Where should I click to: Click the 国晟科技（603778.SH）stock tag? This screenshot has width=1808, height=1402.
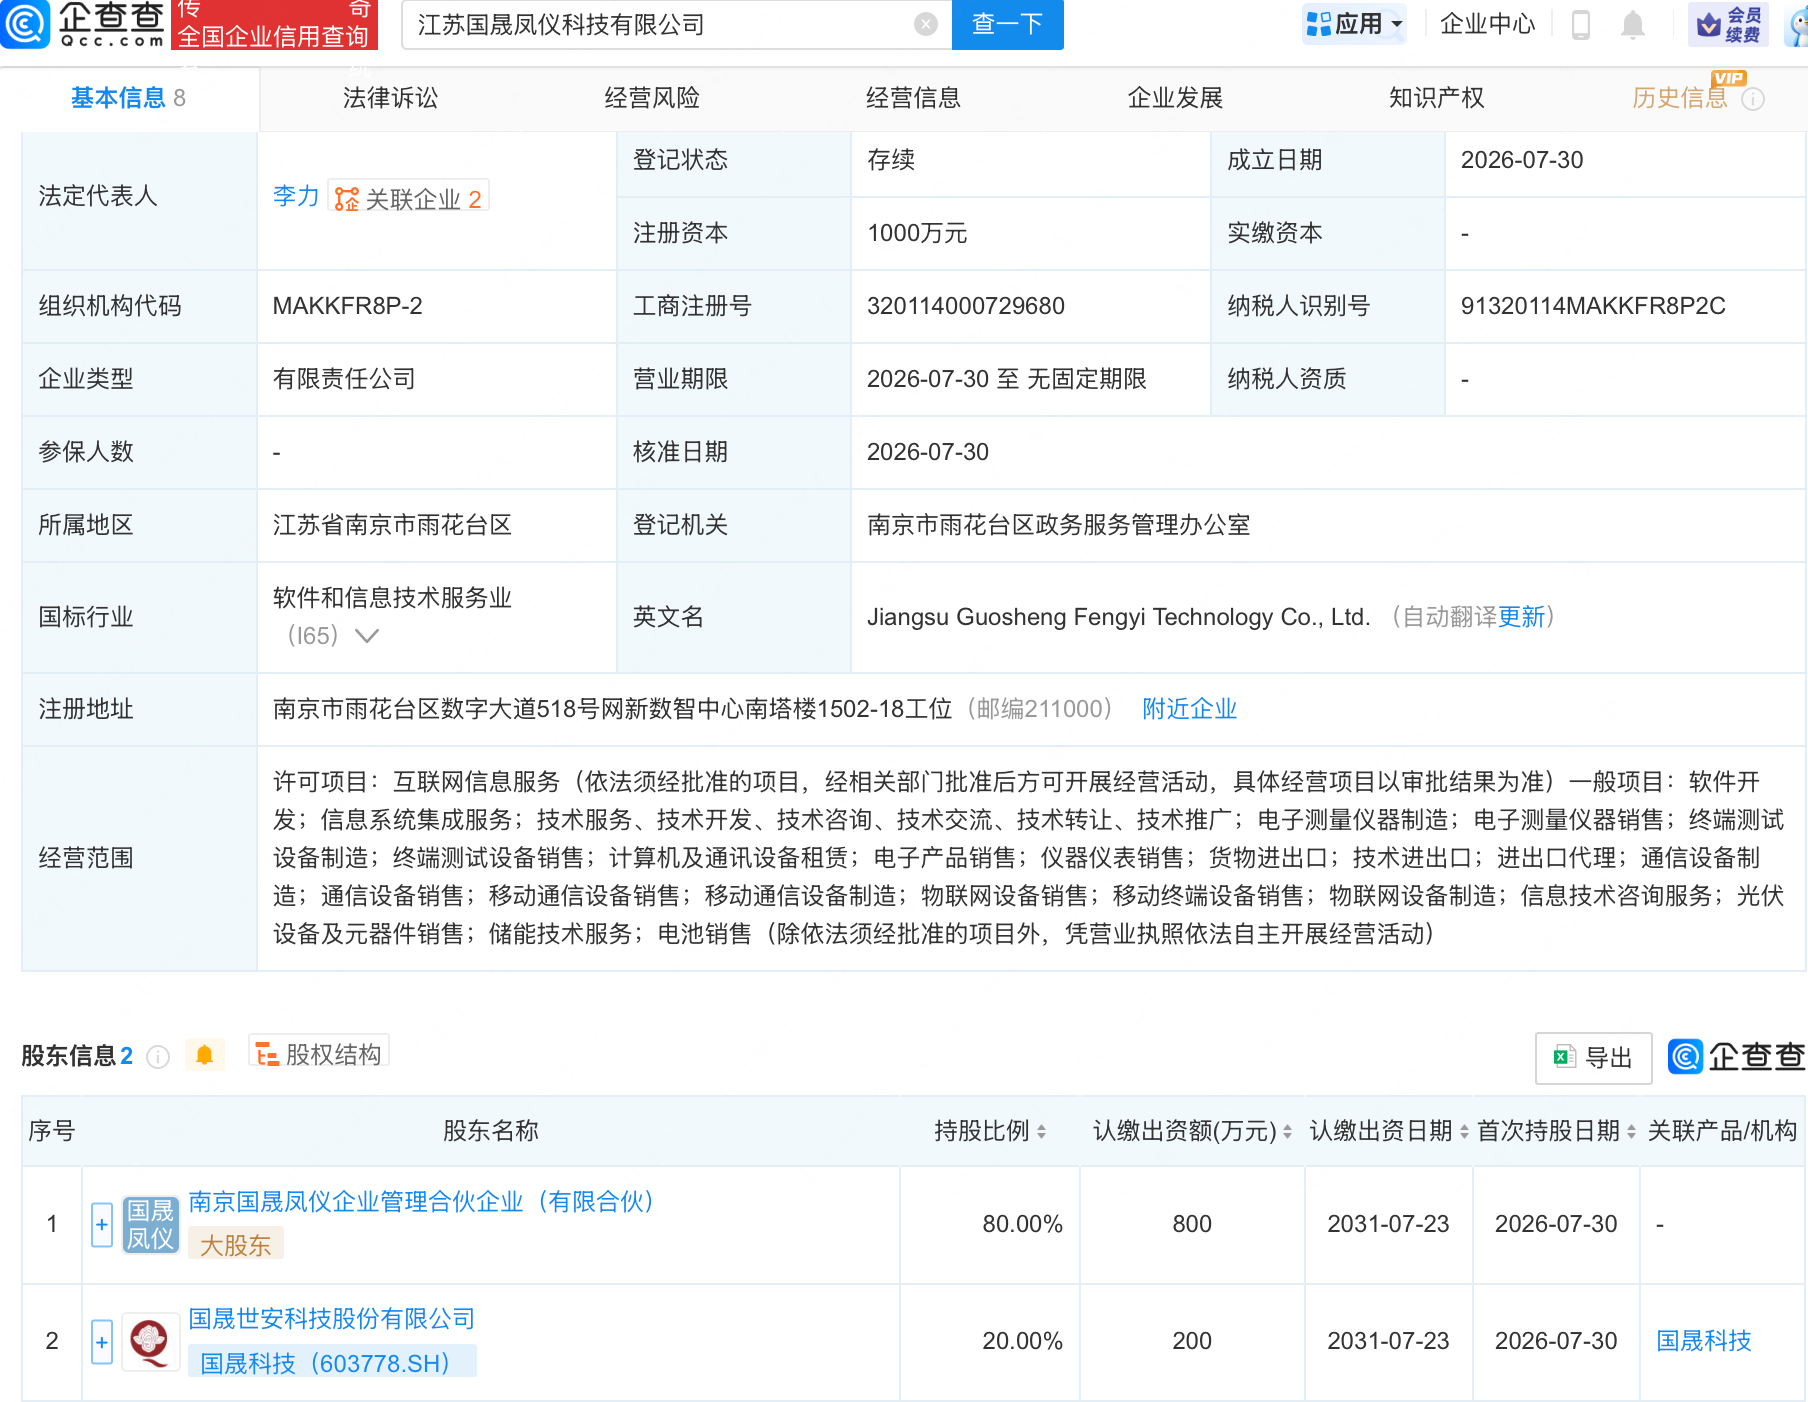[x=332, y=1363]
